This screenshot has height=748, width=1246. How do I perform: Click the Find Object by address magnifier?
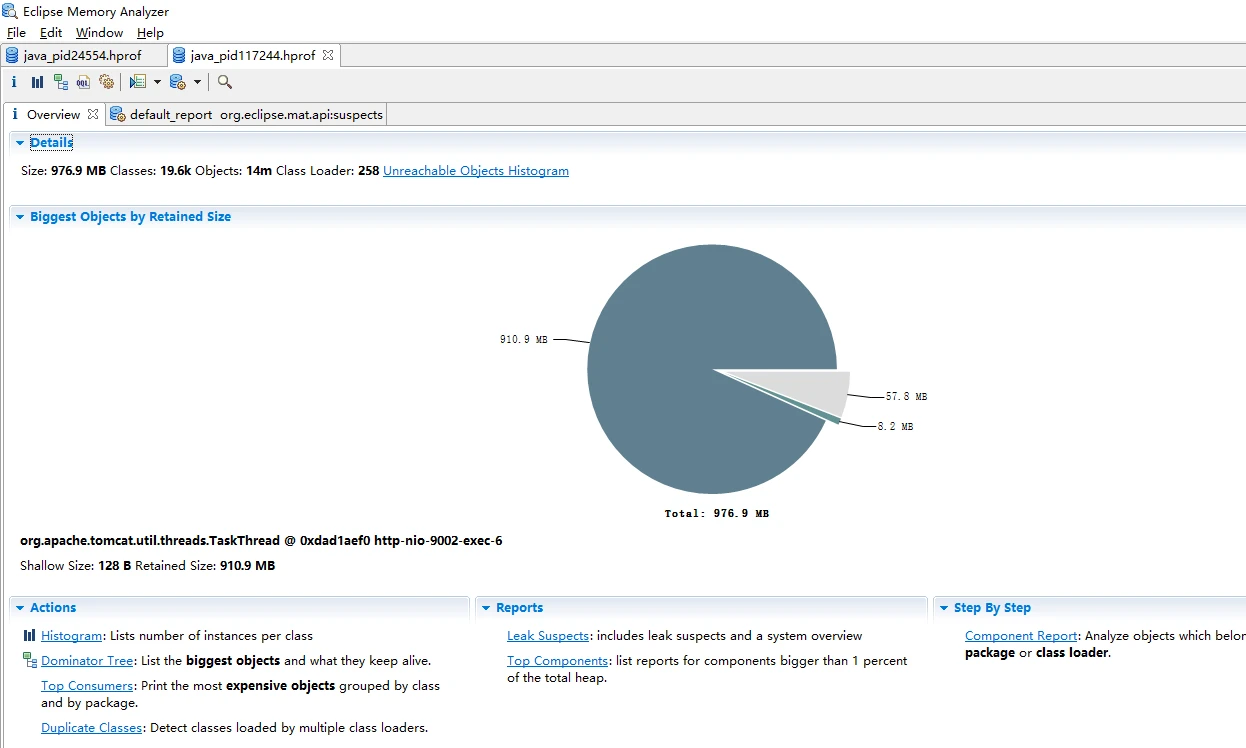(225, 82)
